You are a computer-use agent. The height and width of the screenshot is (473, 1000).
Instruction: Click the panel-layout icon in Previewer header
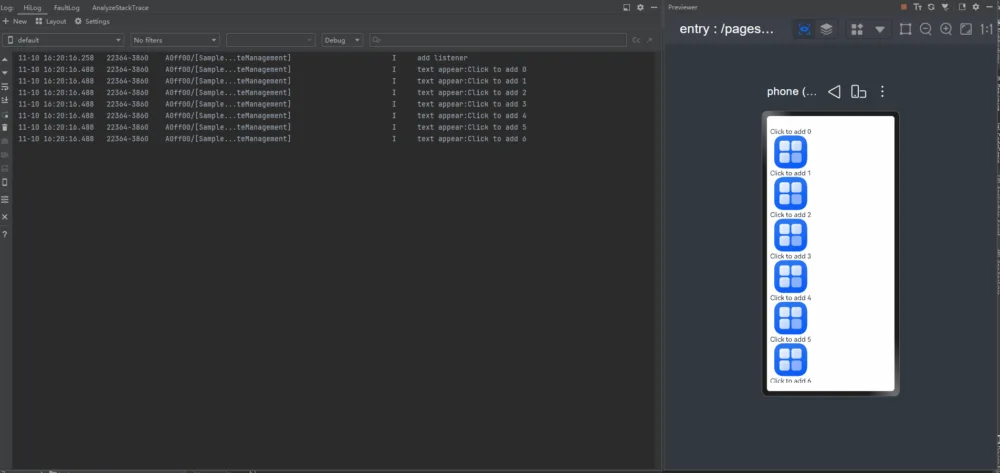962,7
